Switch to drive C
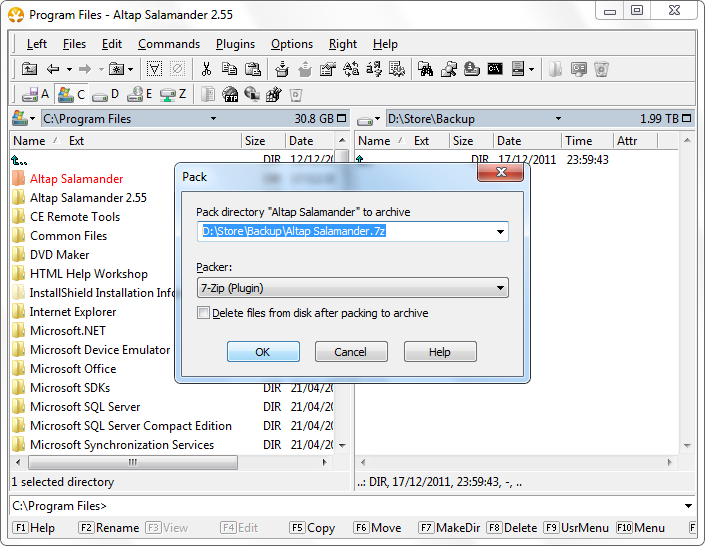The image size is (705, 546). click(x=72, y=94)
